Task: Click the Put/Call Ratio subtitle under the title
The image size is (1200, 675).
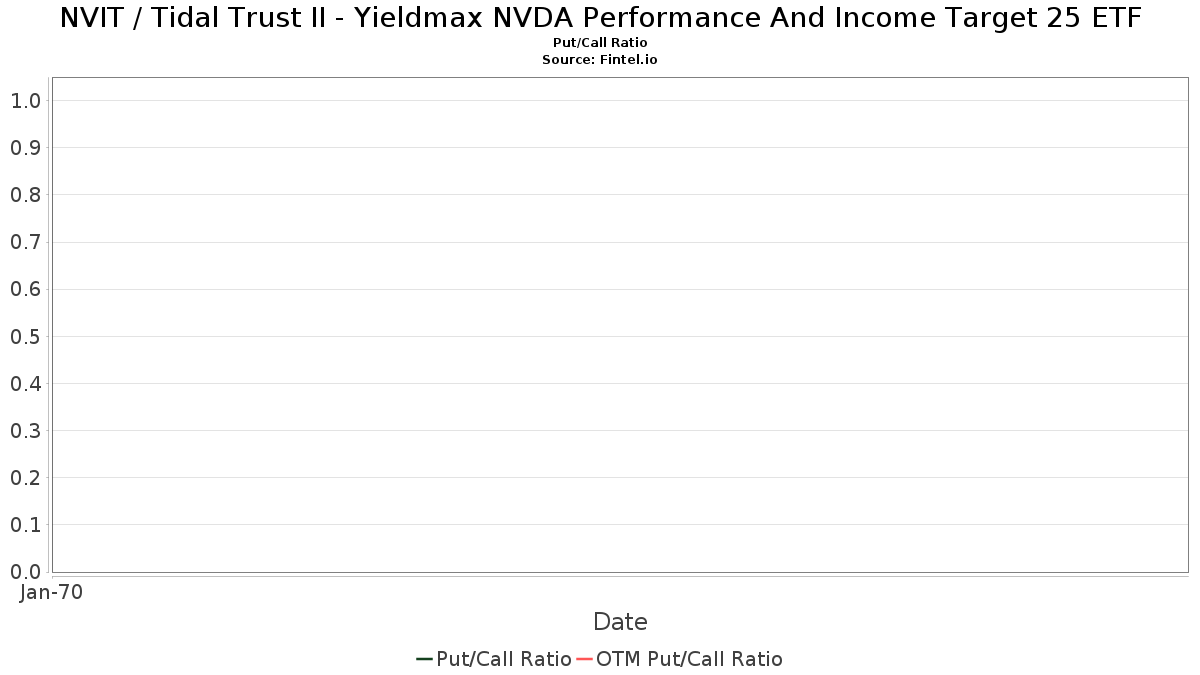Action: pyautogui.click(x=600, y=43)
